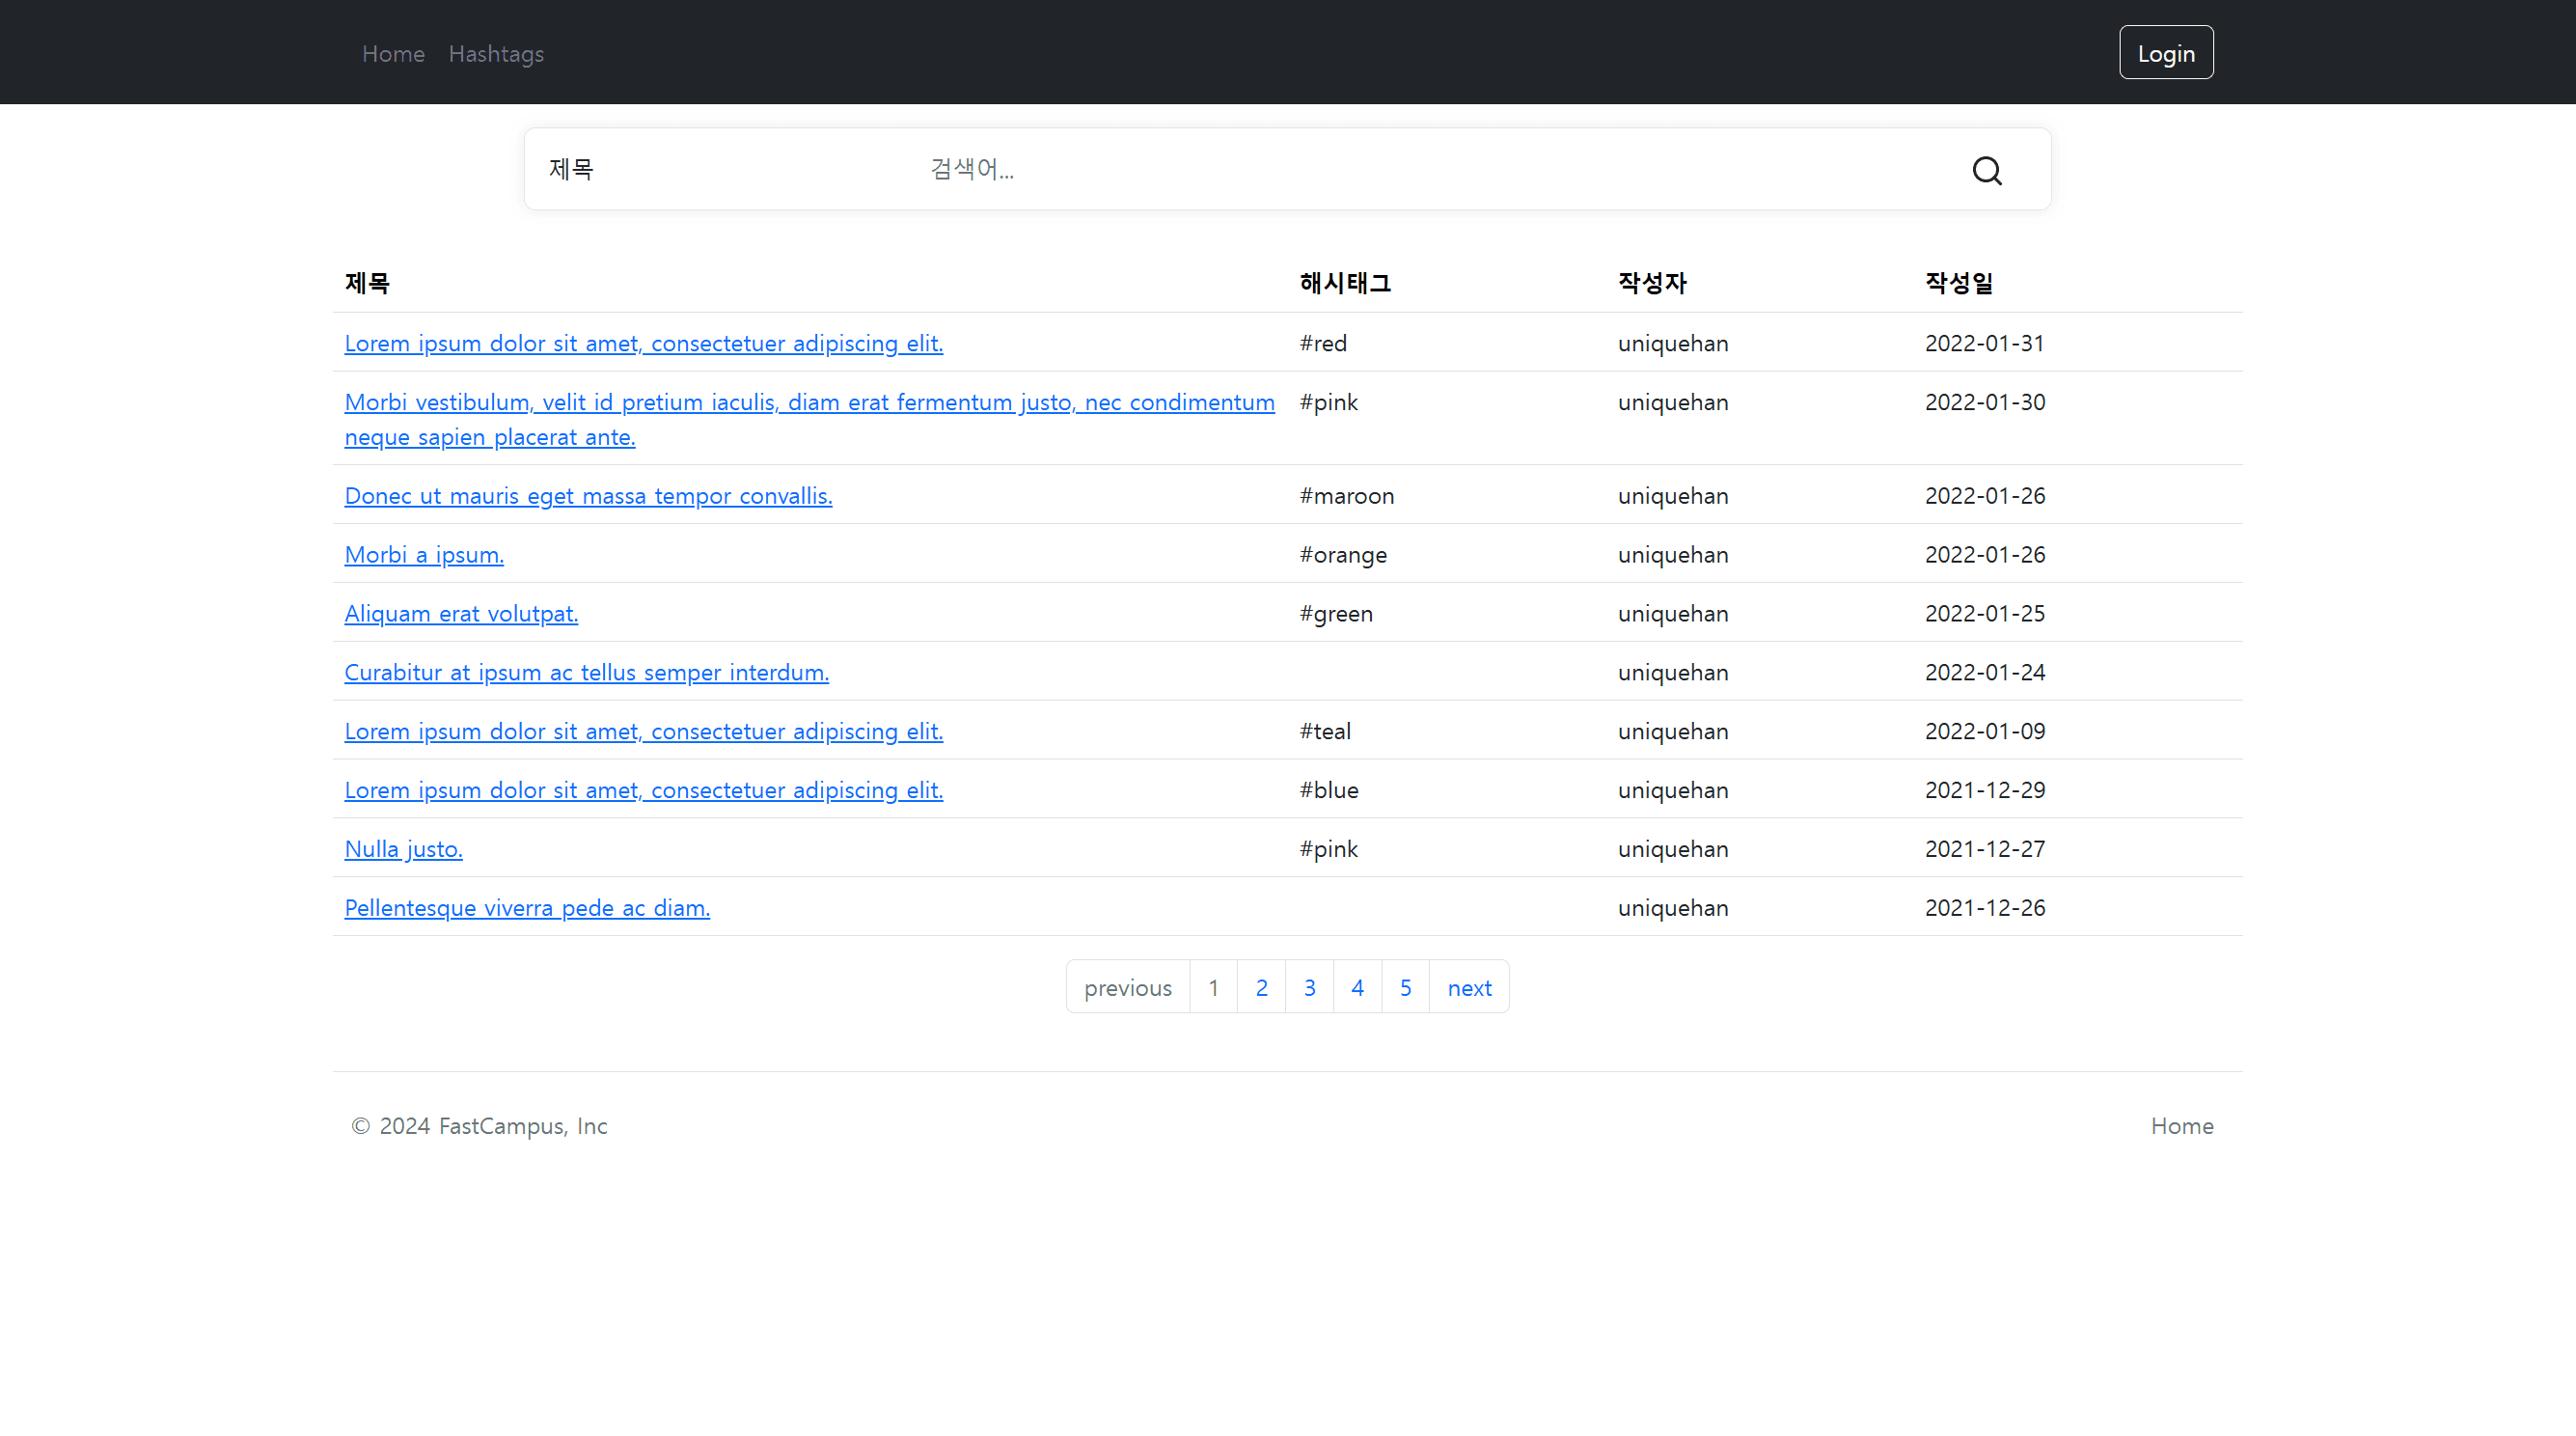The image size is (2576, 1436).
Task: Open the Nulla justo article link
Action: 403,849
